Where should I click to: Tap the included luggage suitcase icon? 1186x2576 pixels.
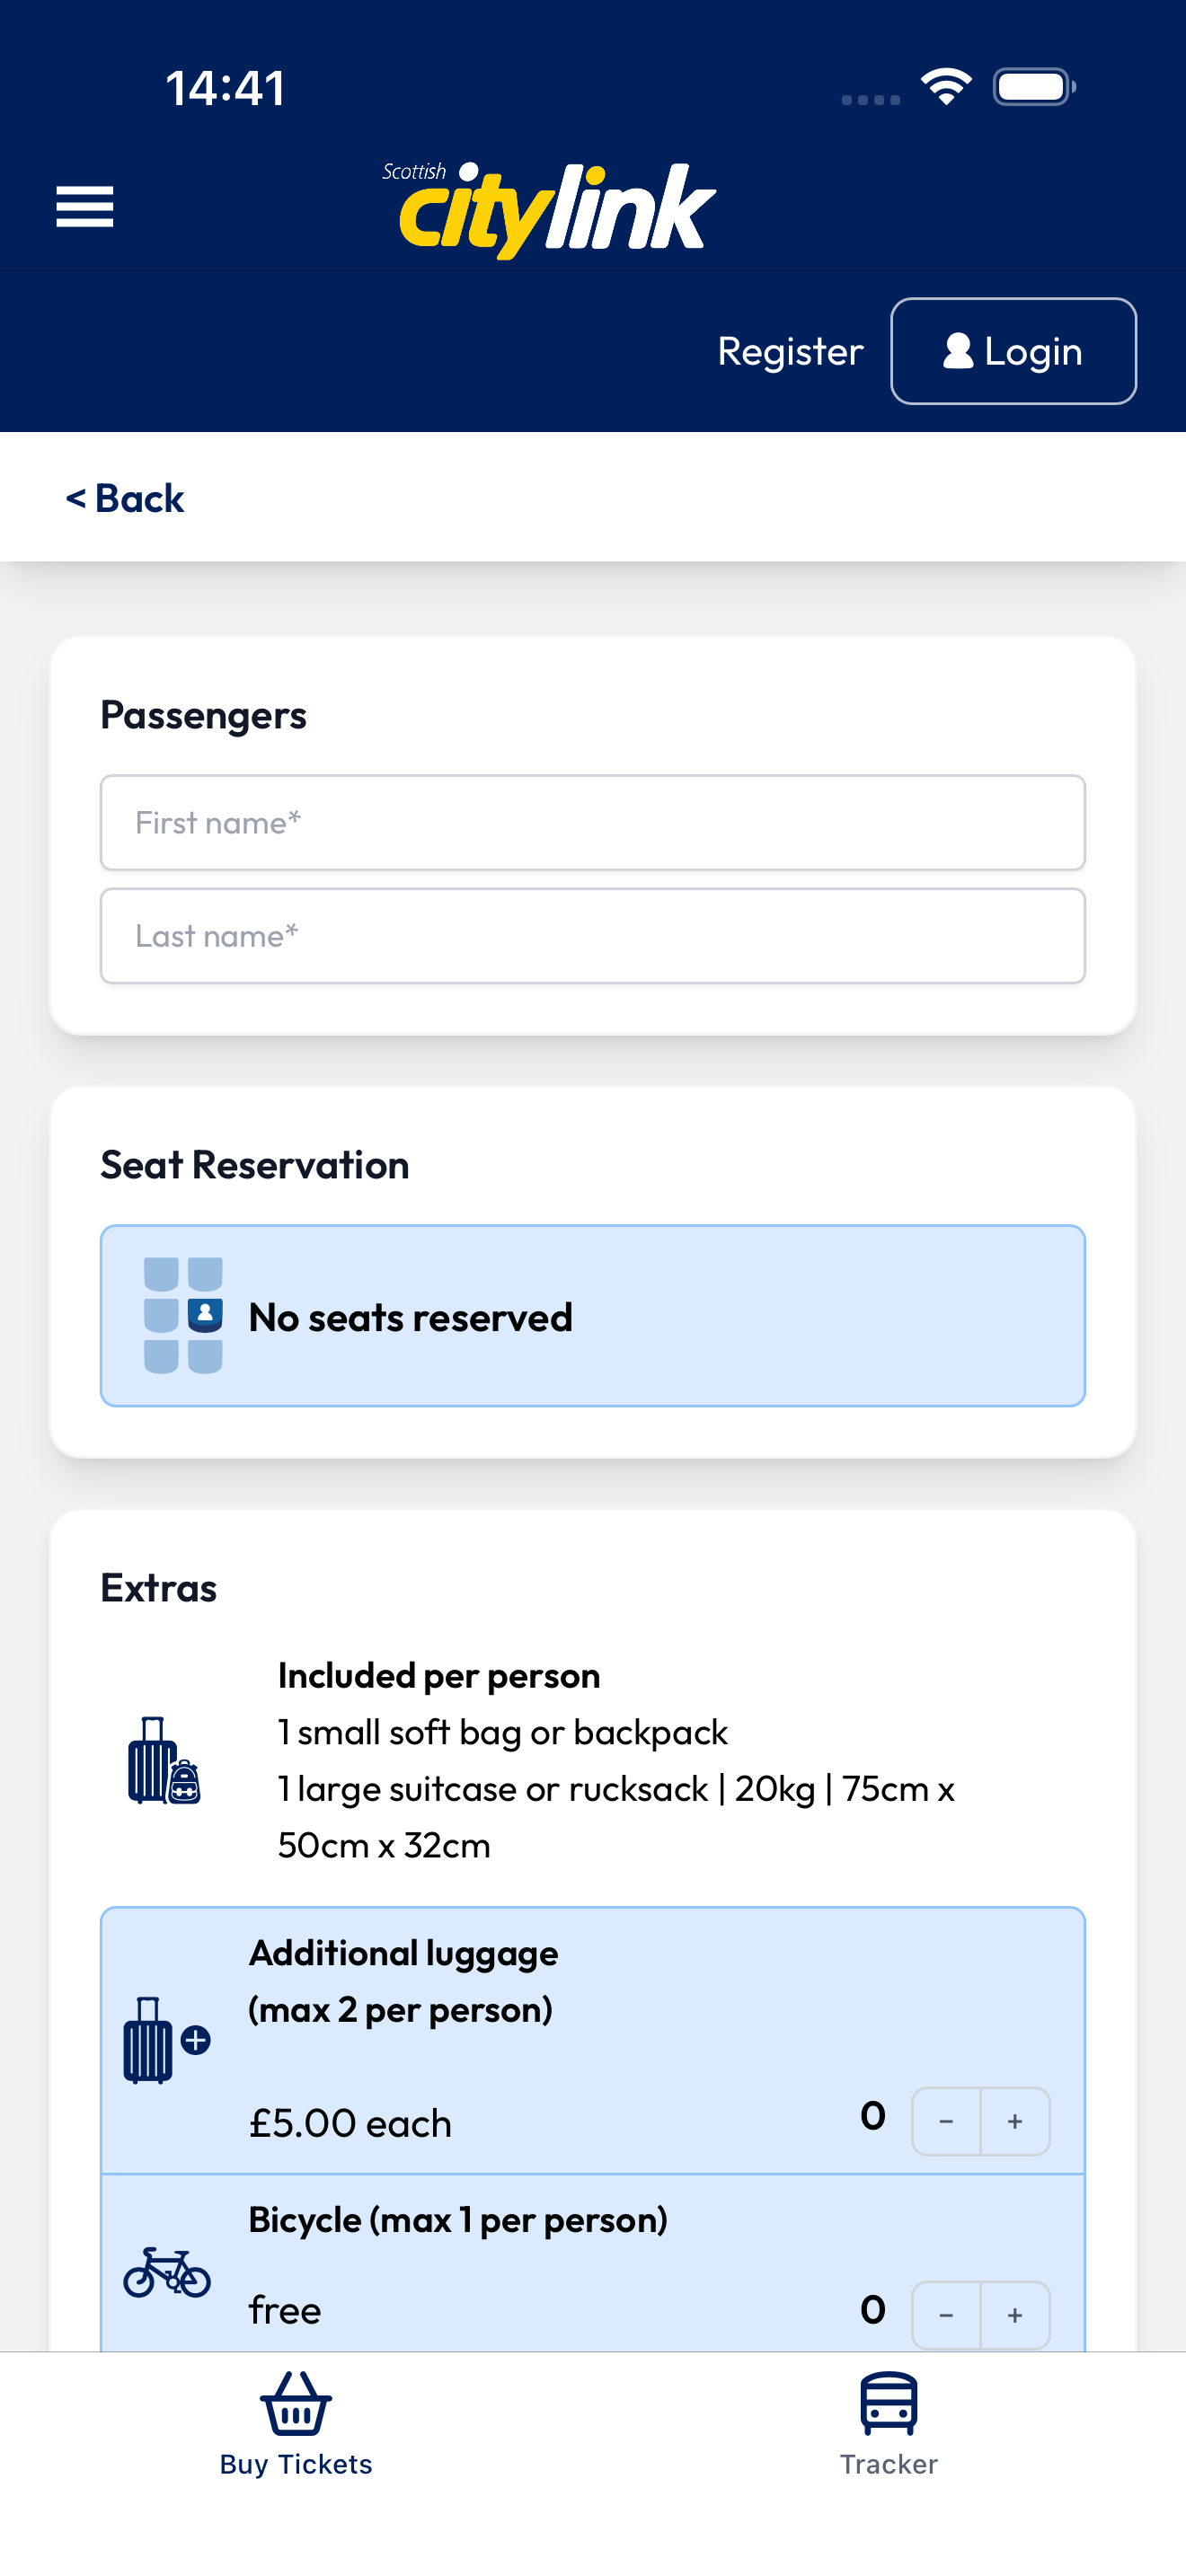[x=164, y=1760]
